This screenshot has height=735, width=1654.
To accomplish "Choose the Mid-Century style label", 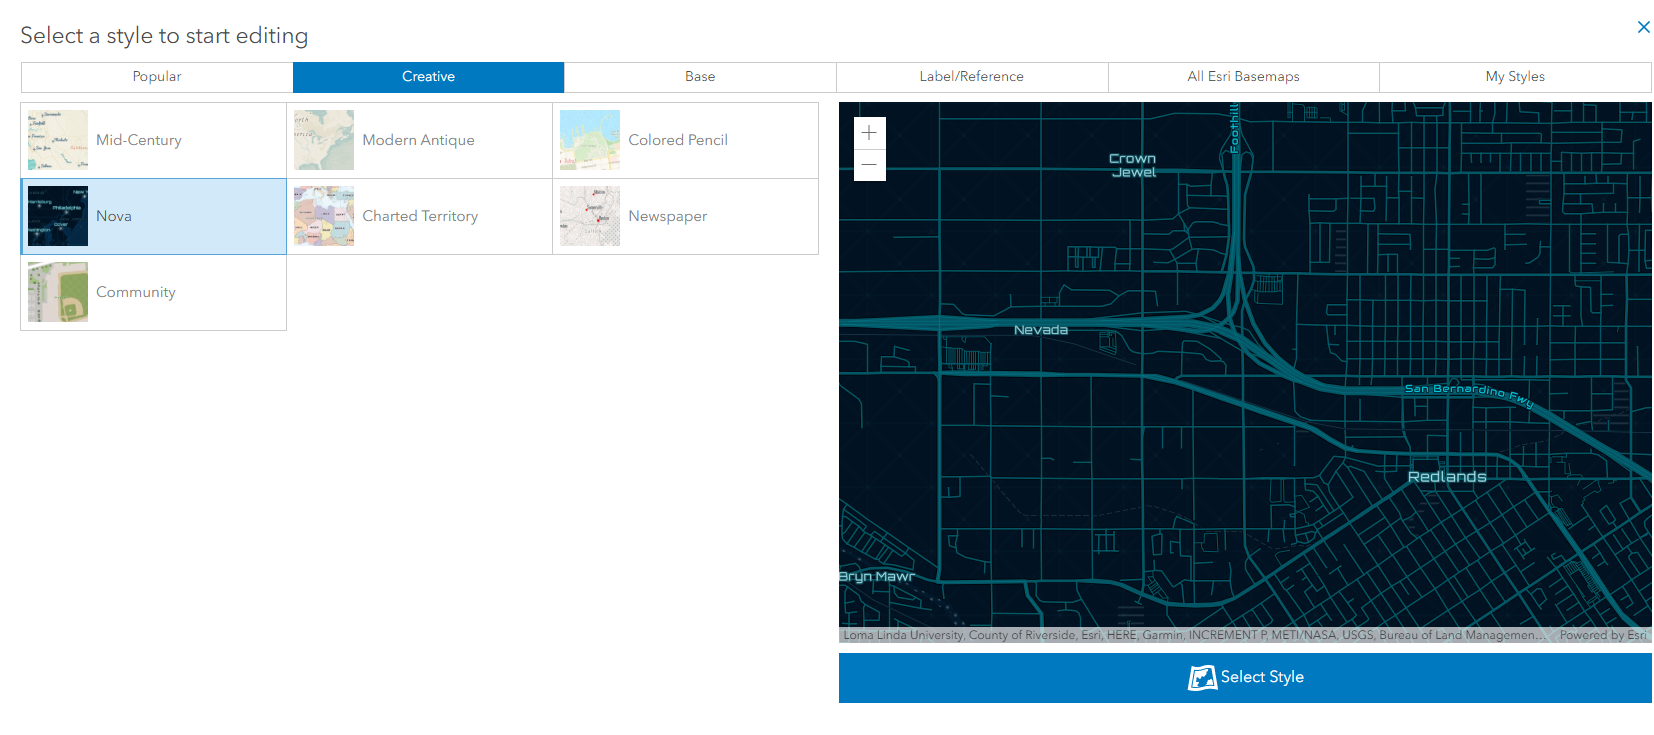I will [x=139, y=140].
